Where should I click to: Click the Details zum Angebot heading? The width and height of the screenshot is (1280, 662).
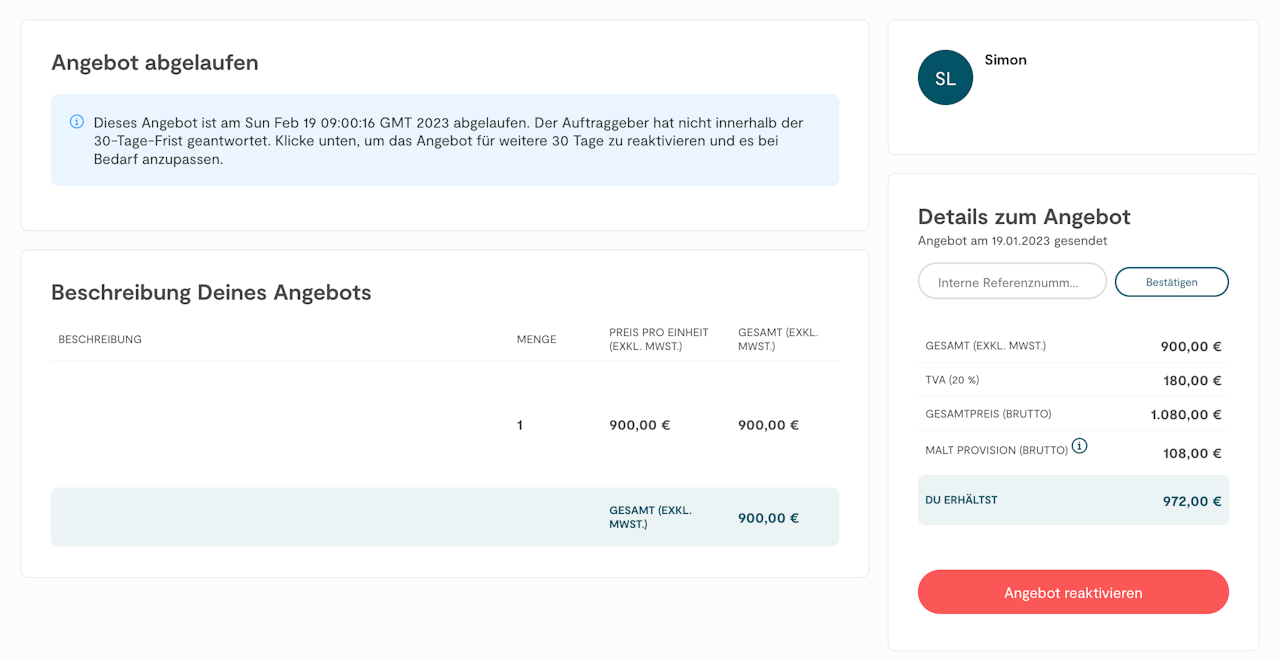point(1024,217)
